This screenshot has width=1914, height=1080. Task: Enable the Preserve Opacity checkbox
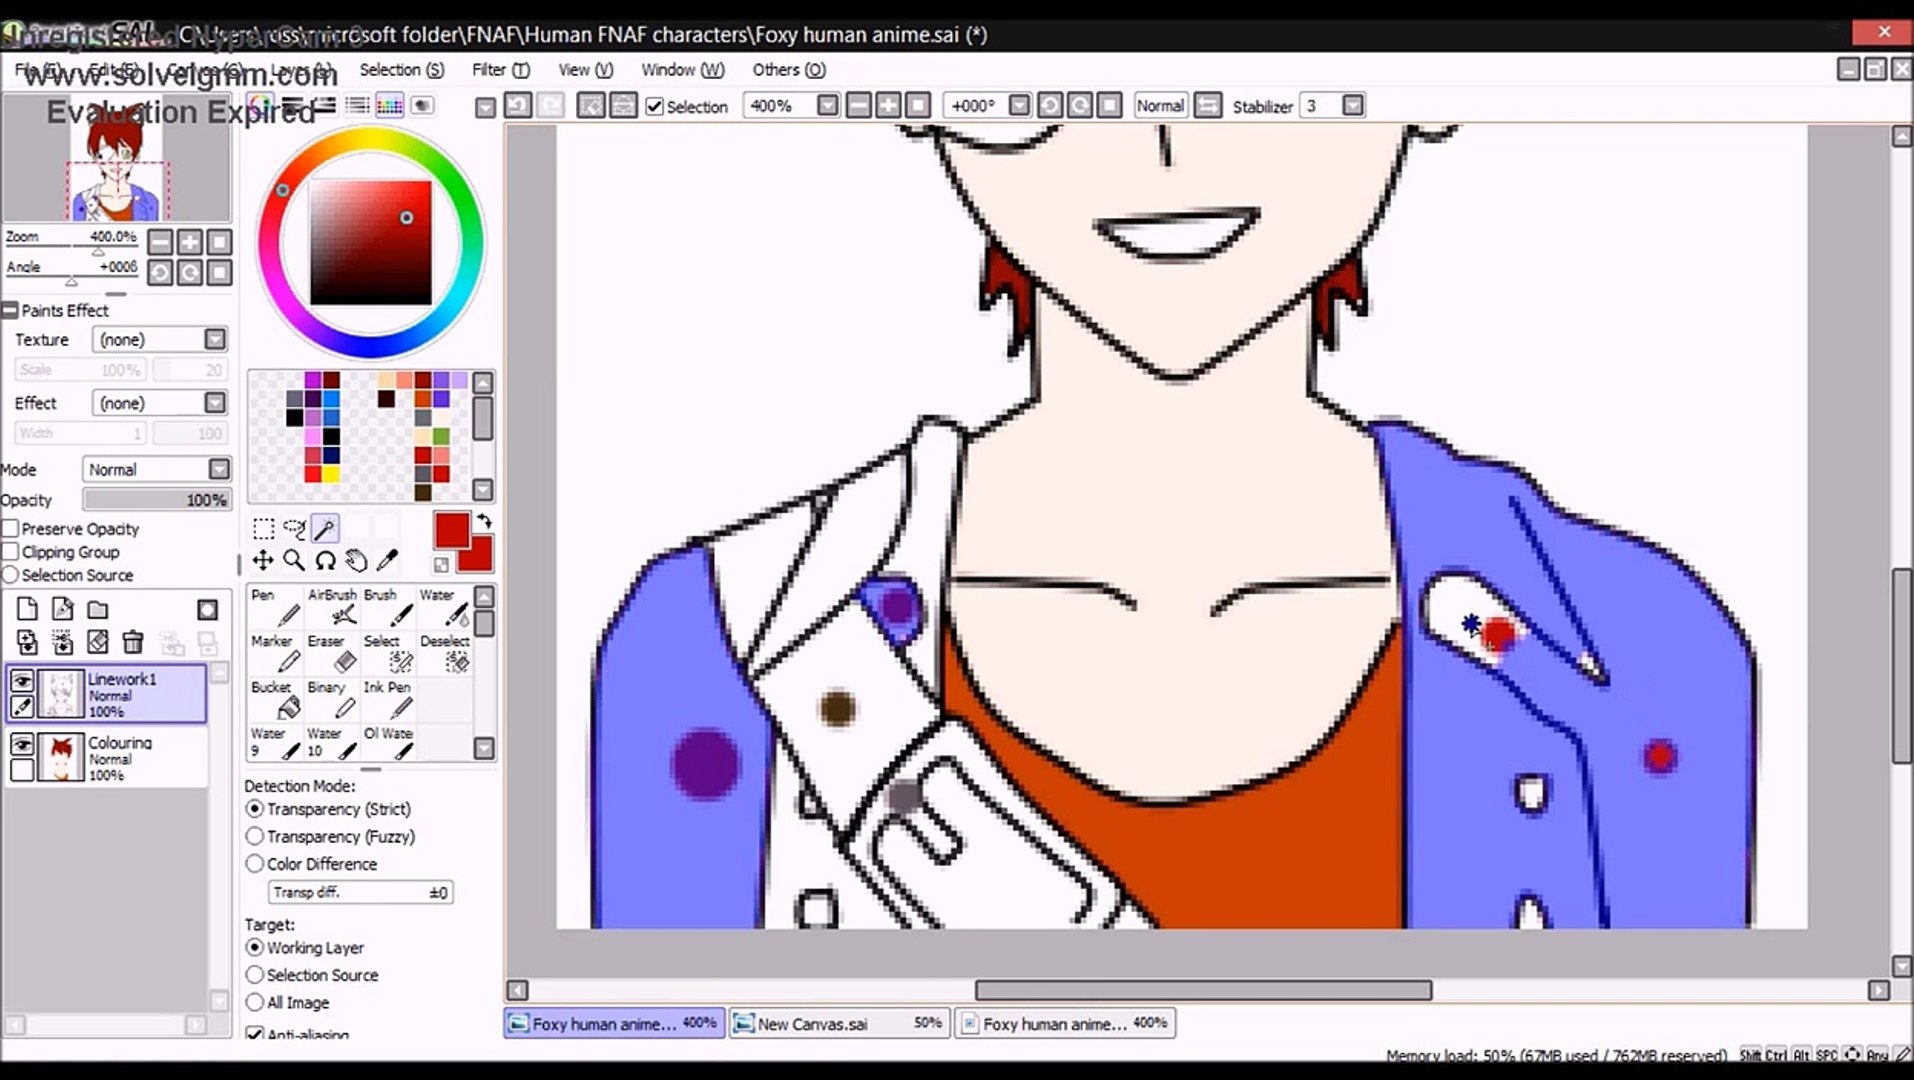pyautogui.click(x=11, y=528)
